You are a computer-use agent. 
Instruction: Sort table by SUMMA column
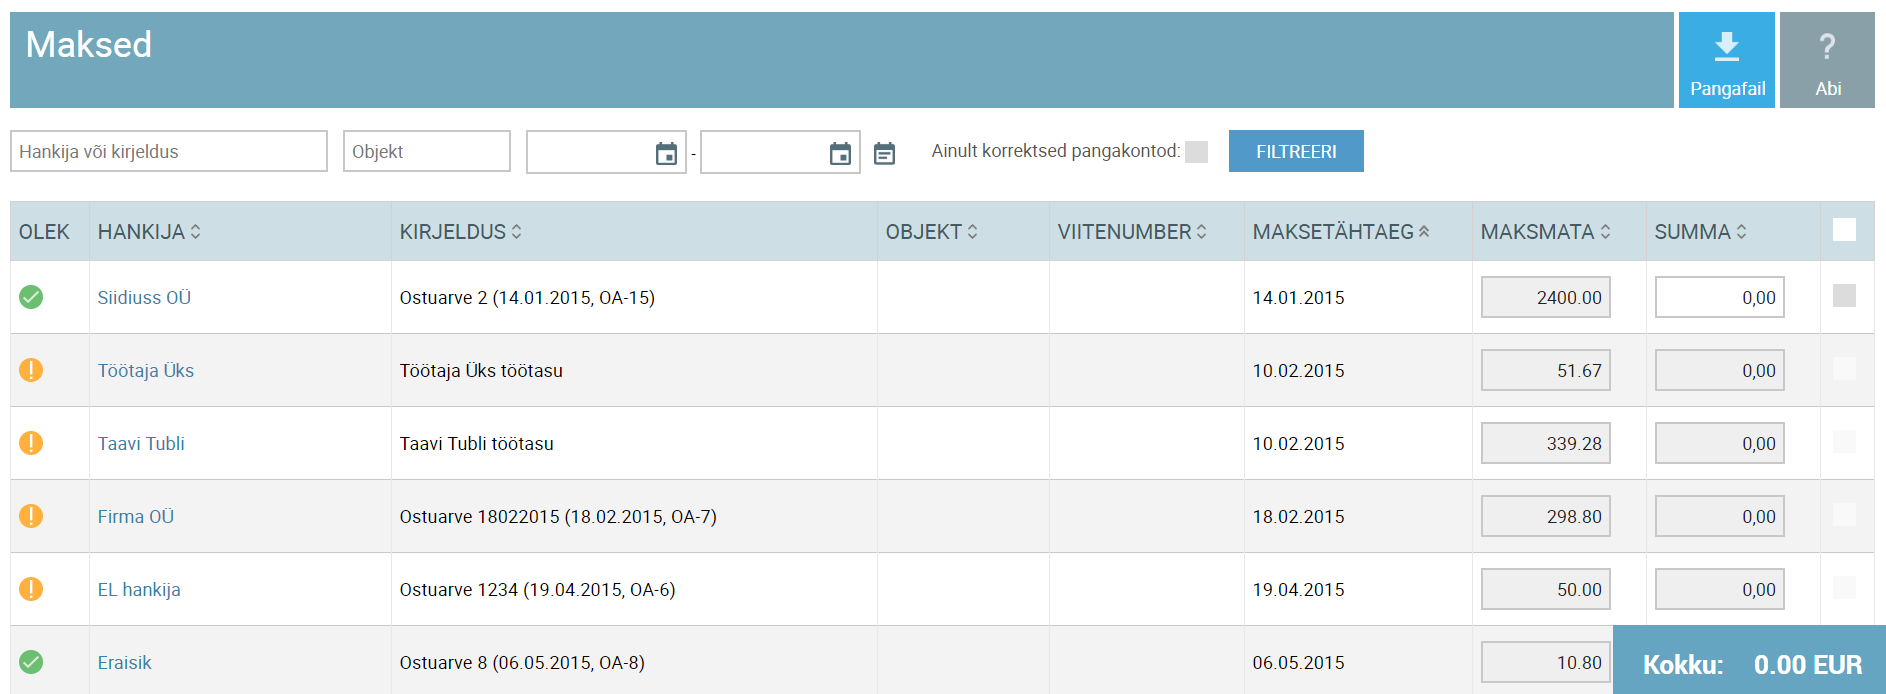click(x=1701, y=232)
